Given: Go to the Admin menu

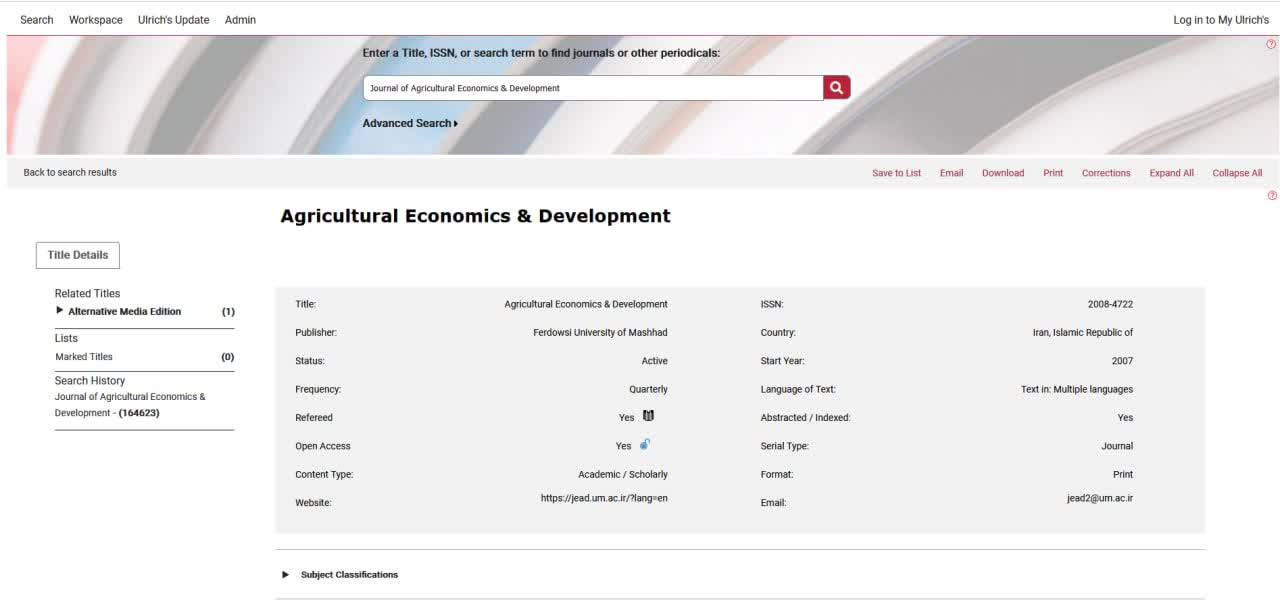Looking at the screenshot, I should click(240, 20).
